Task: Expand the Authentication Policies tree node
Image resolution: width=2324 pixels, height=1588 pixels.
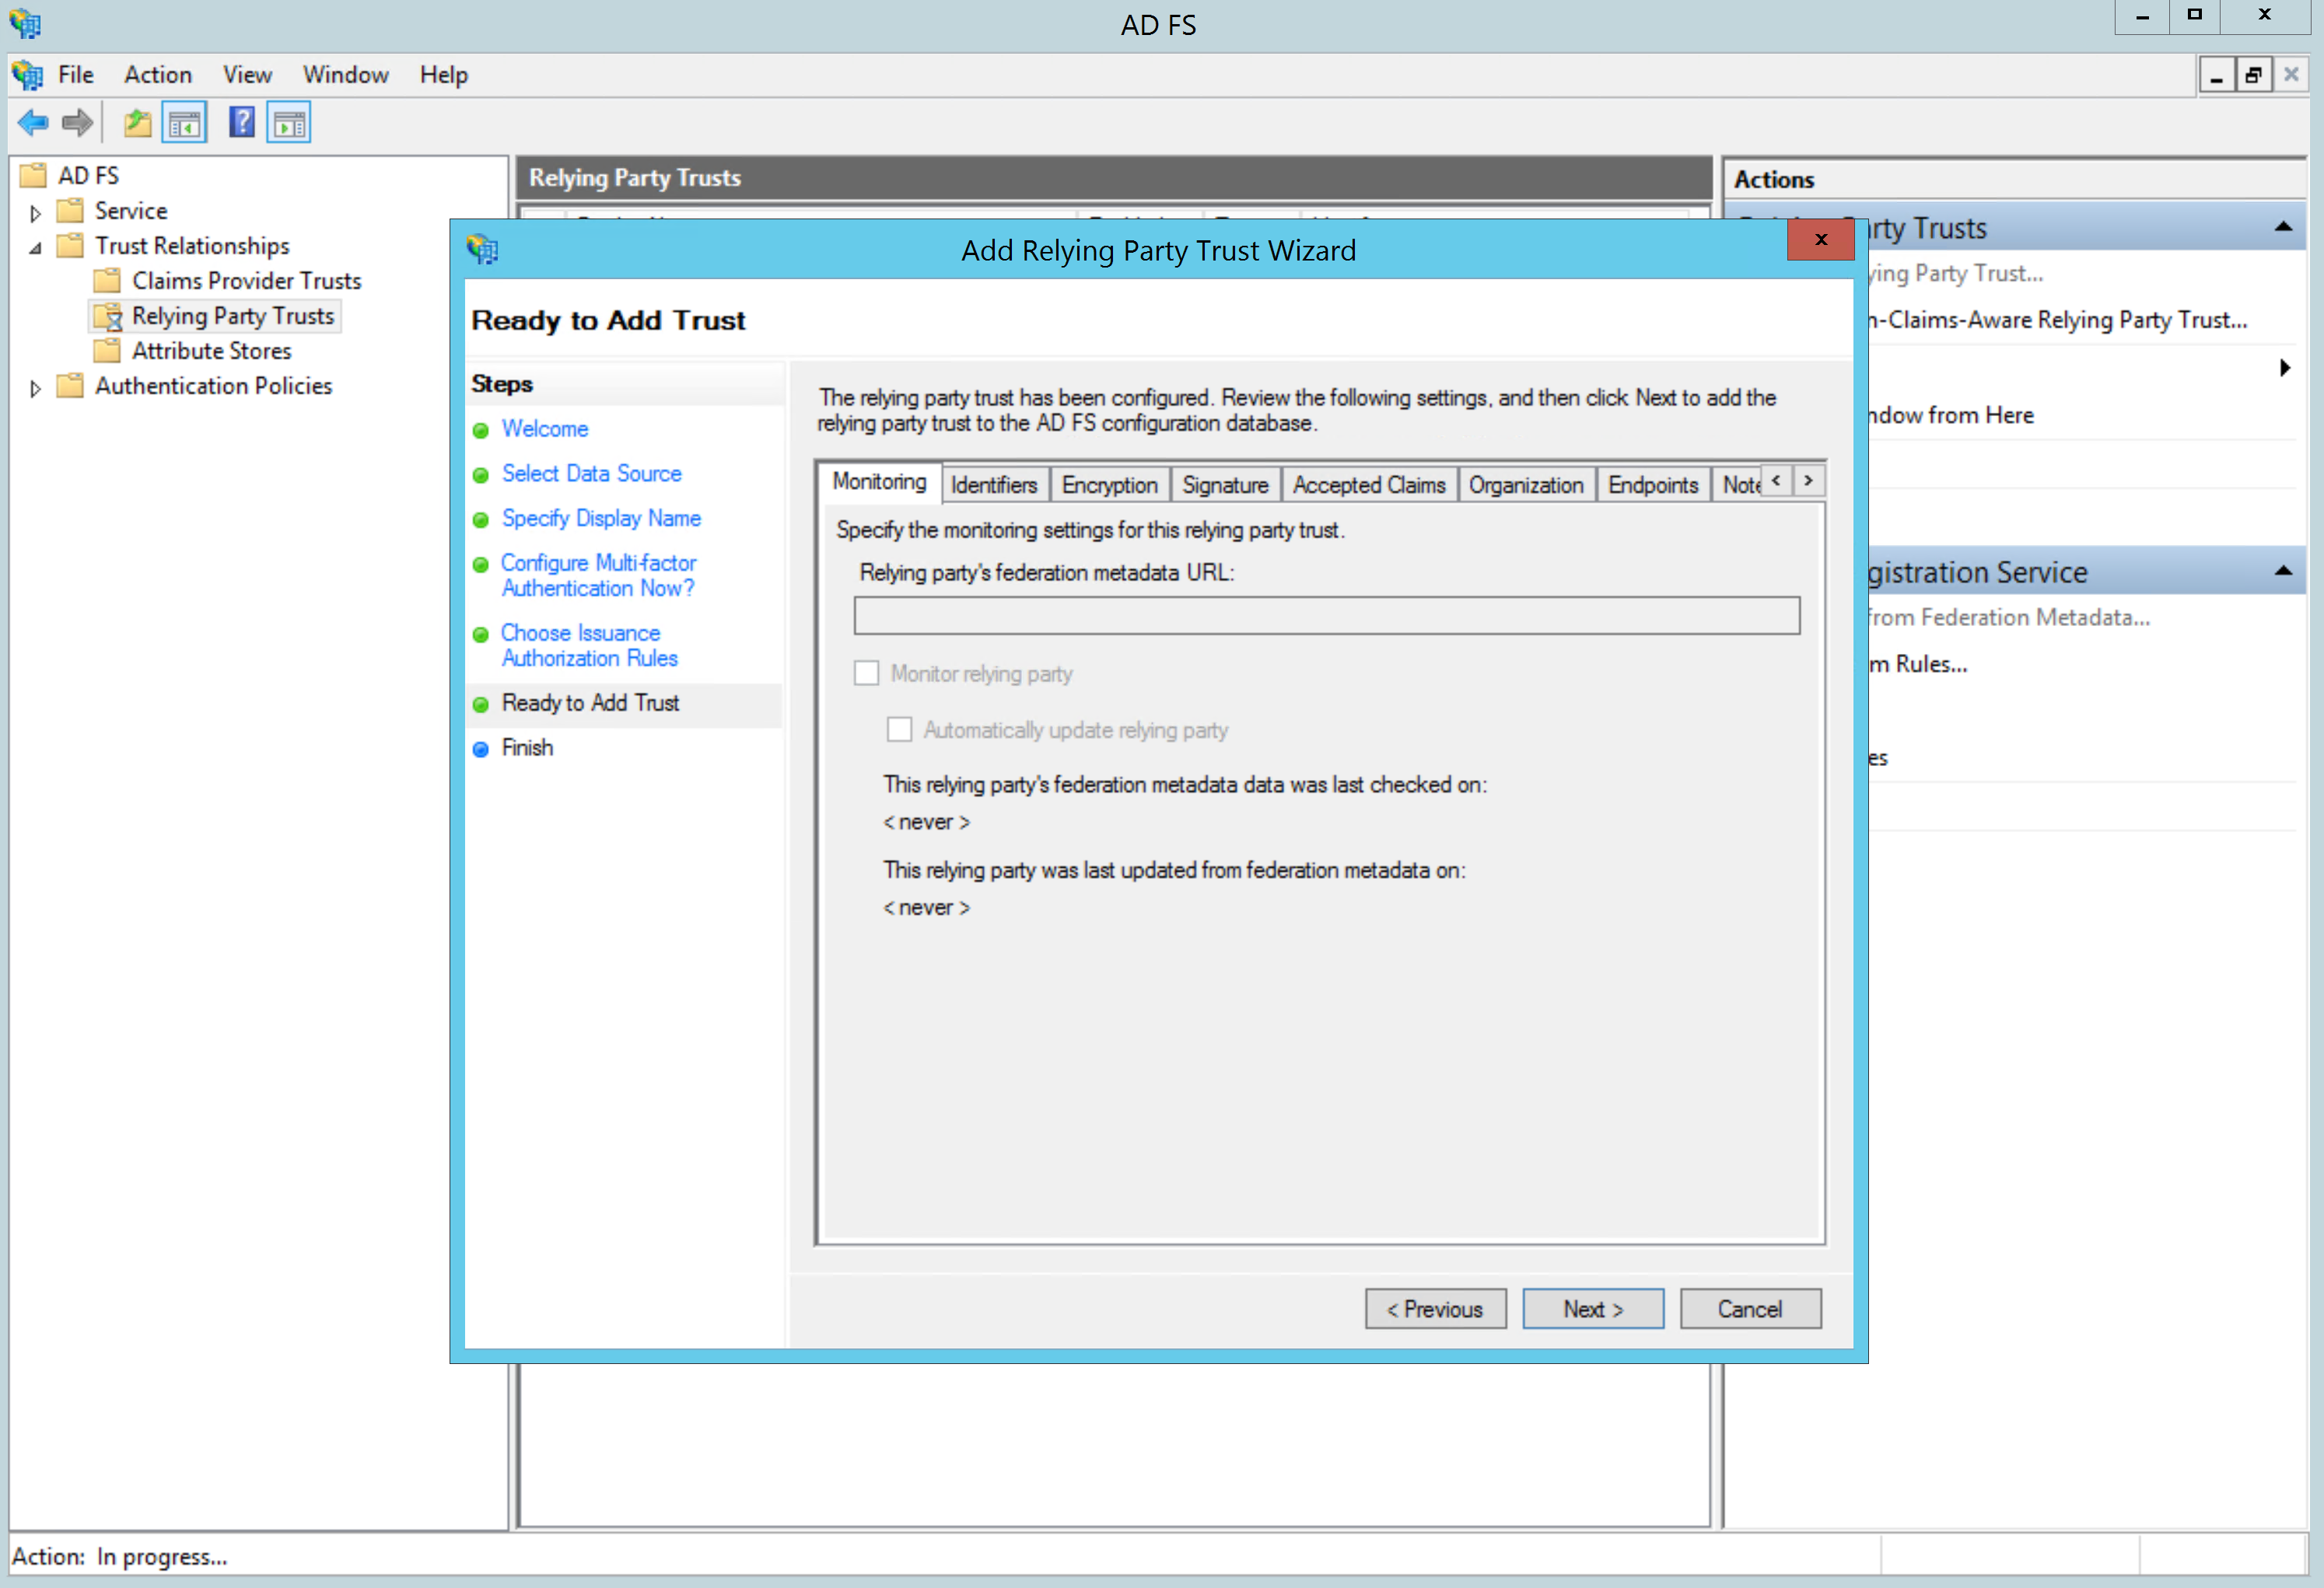Action: pos(35,387)
